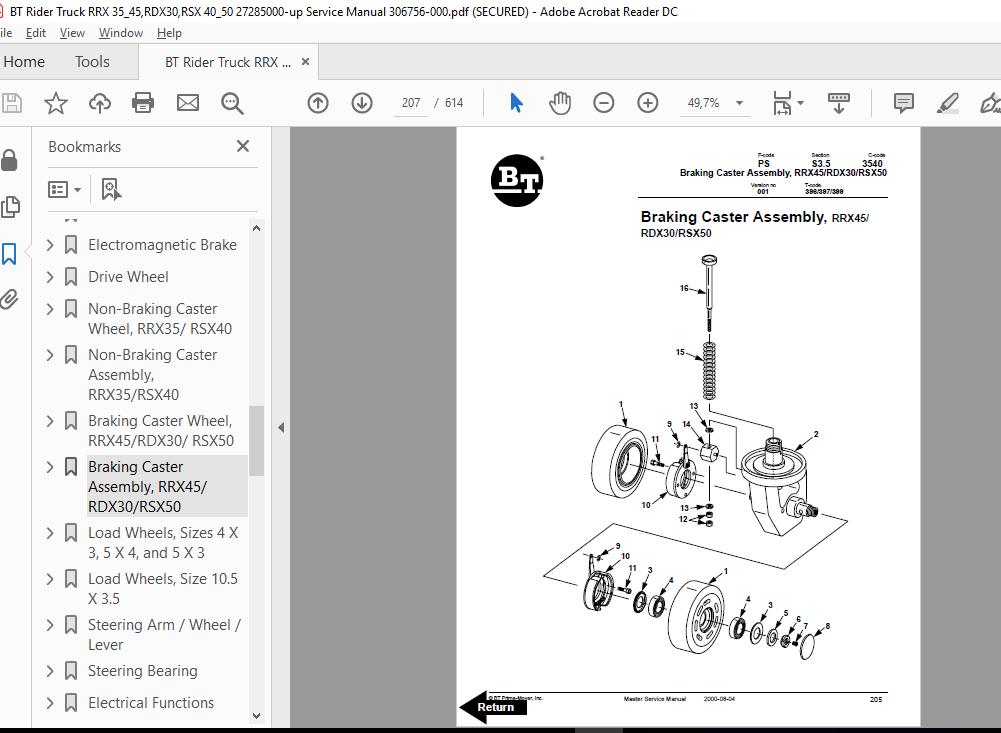
Task: Open Braking Caster Wheel, RRX45/RDX30/ RSX50 bookmark
Action: pos(161,431)
